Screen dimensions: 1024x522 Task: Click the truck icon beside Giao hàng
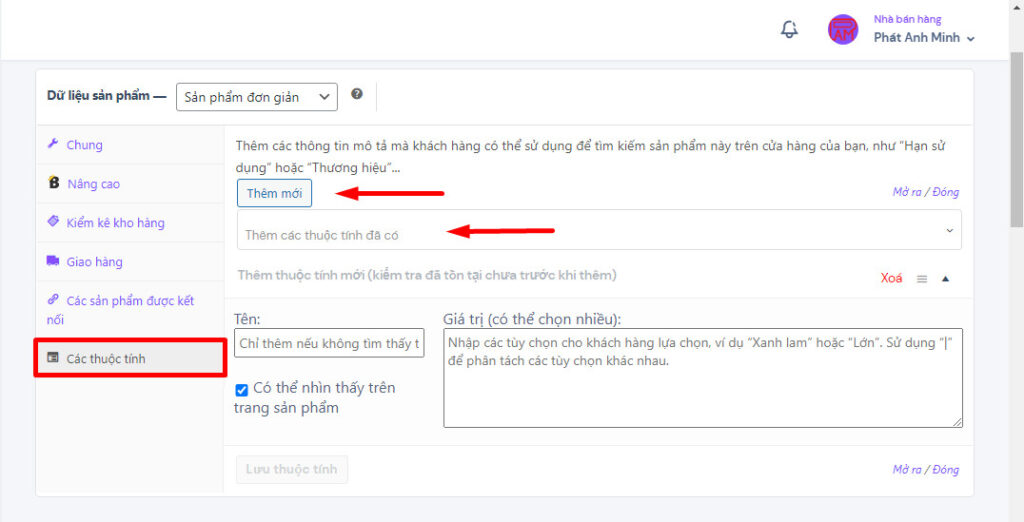click(53, 261)
